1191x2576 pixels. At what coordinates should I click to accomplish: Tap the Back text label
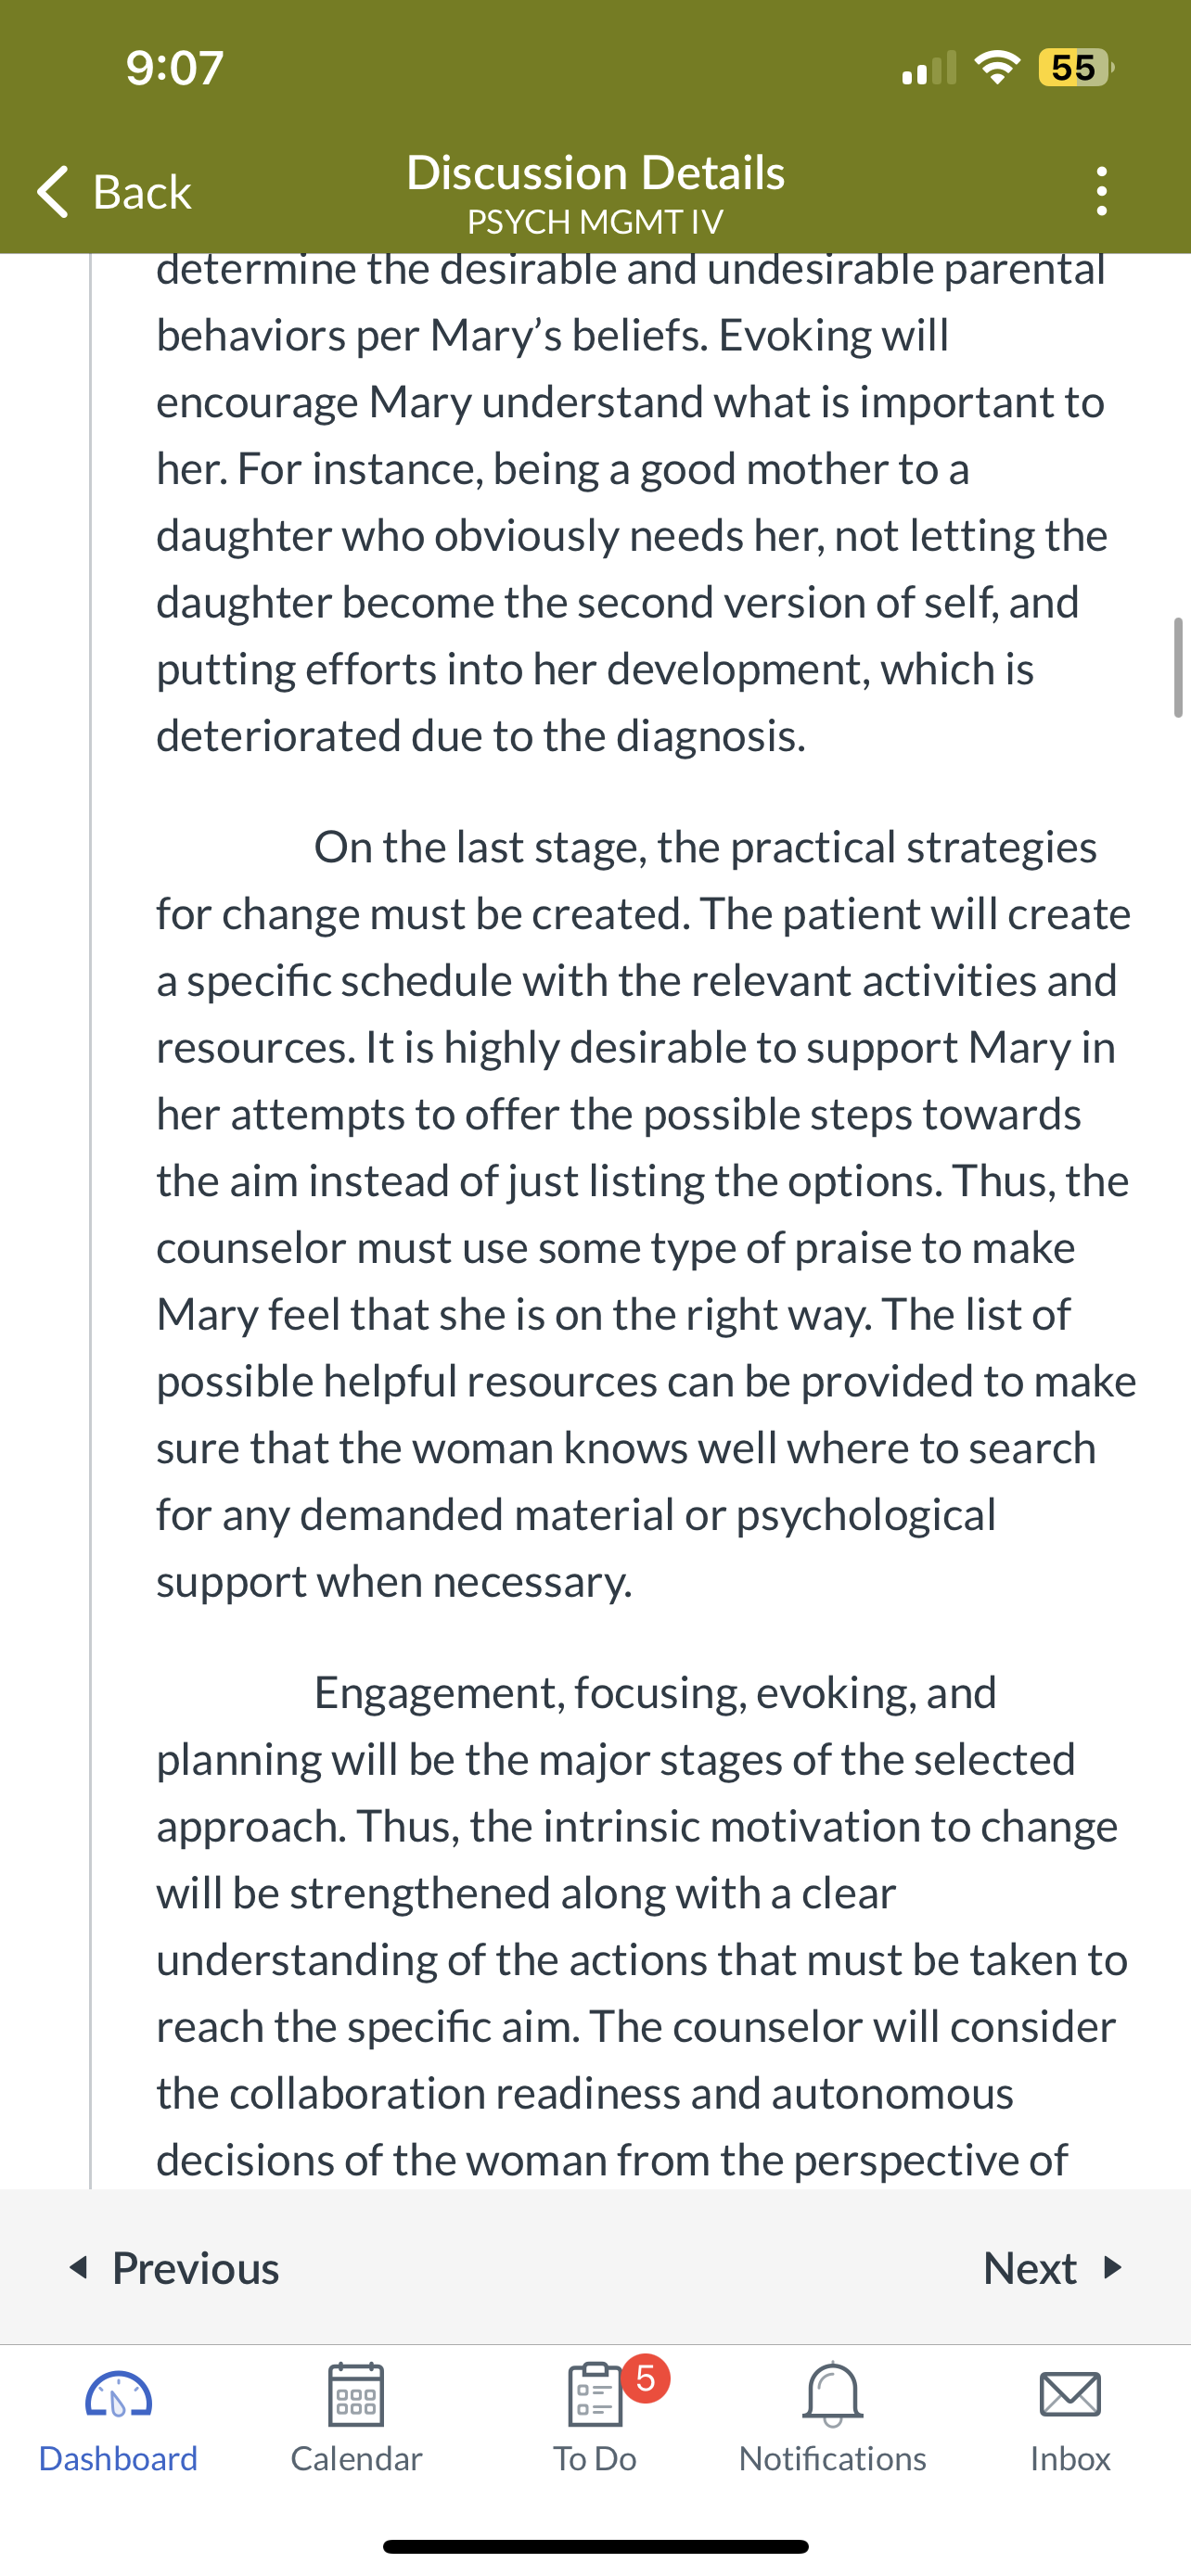[142, 191]
